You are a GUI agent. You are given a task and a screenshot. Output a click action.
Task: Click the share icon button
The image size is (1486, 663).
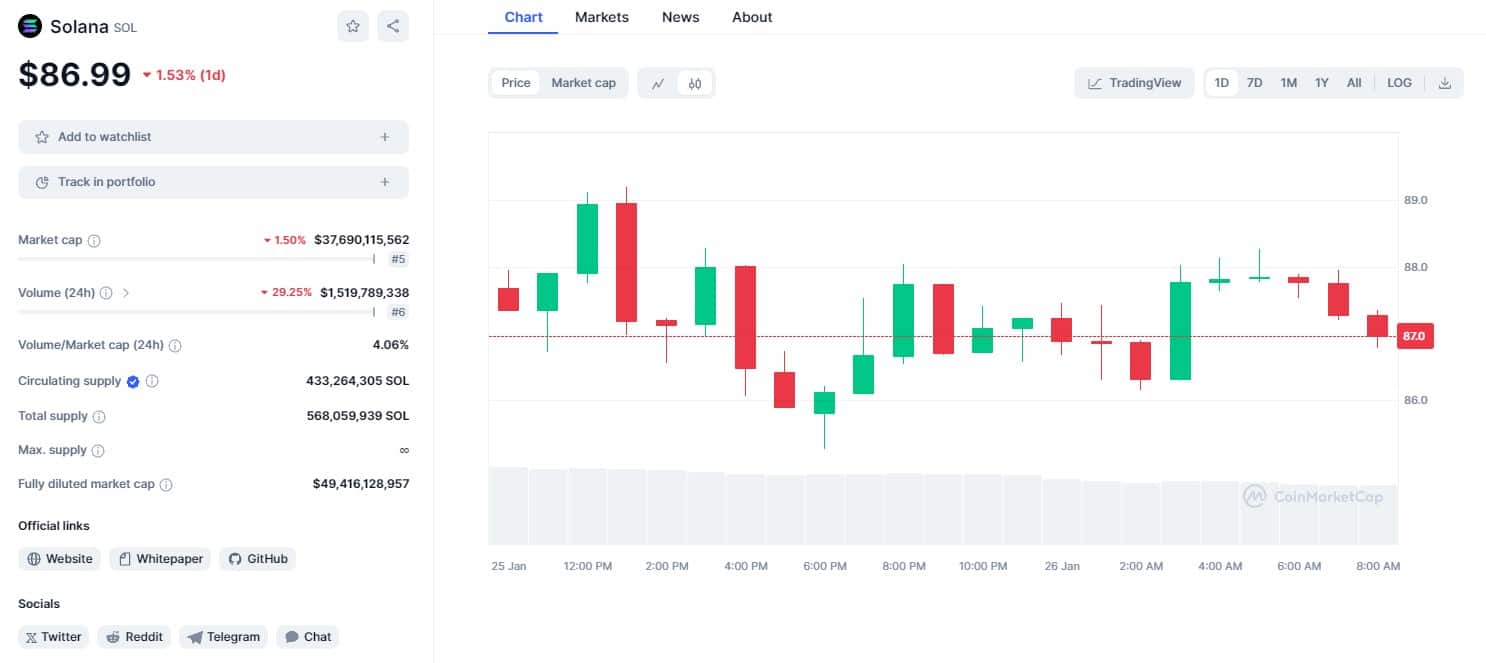tap(393, 27)
